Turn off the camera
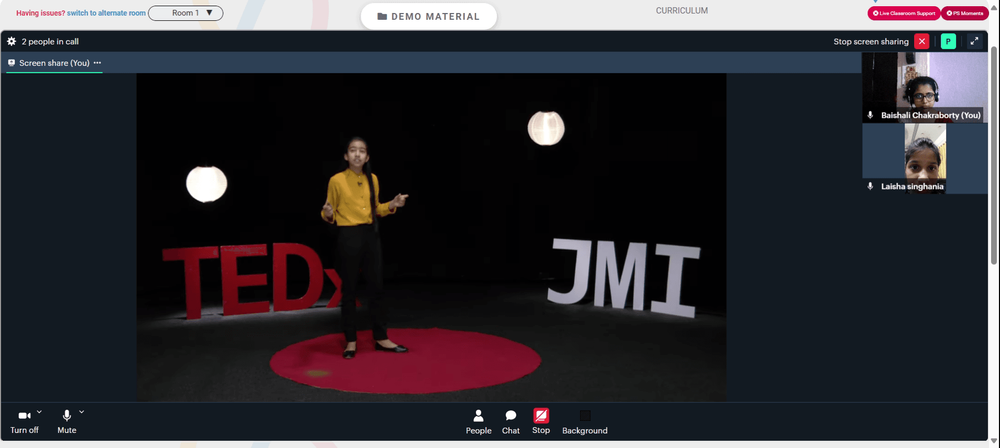The image size is (1000, 448). pyautogui.click(x=24, y=422)
